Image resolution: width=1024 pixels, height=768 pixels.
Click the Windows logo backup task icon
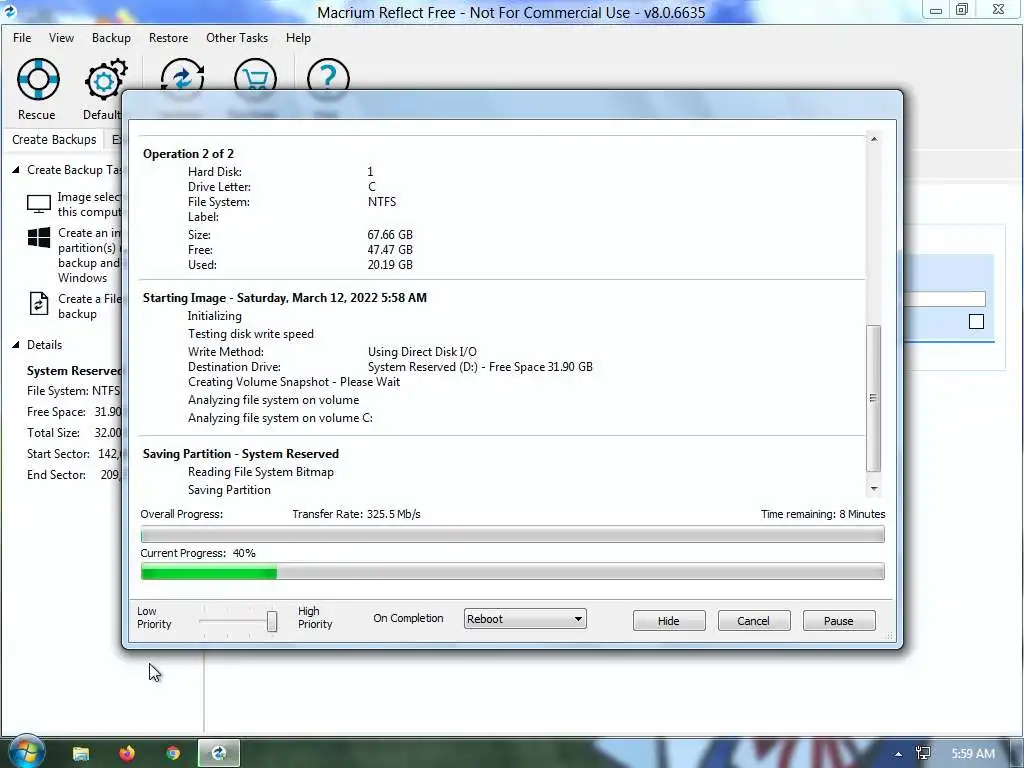click(x=39, y=238)
